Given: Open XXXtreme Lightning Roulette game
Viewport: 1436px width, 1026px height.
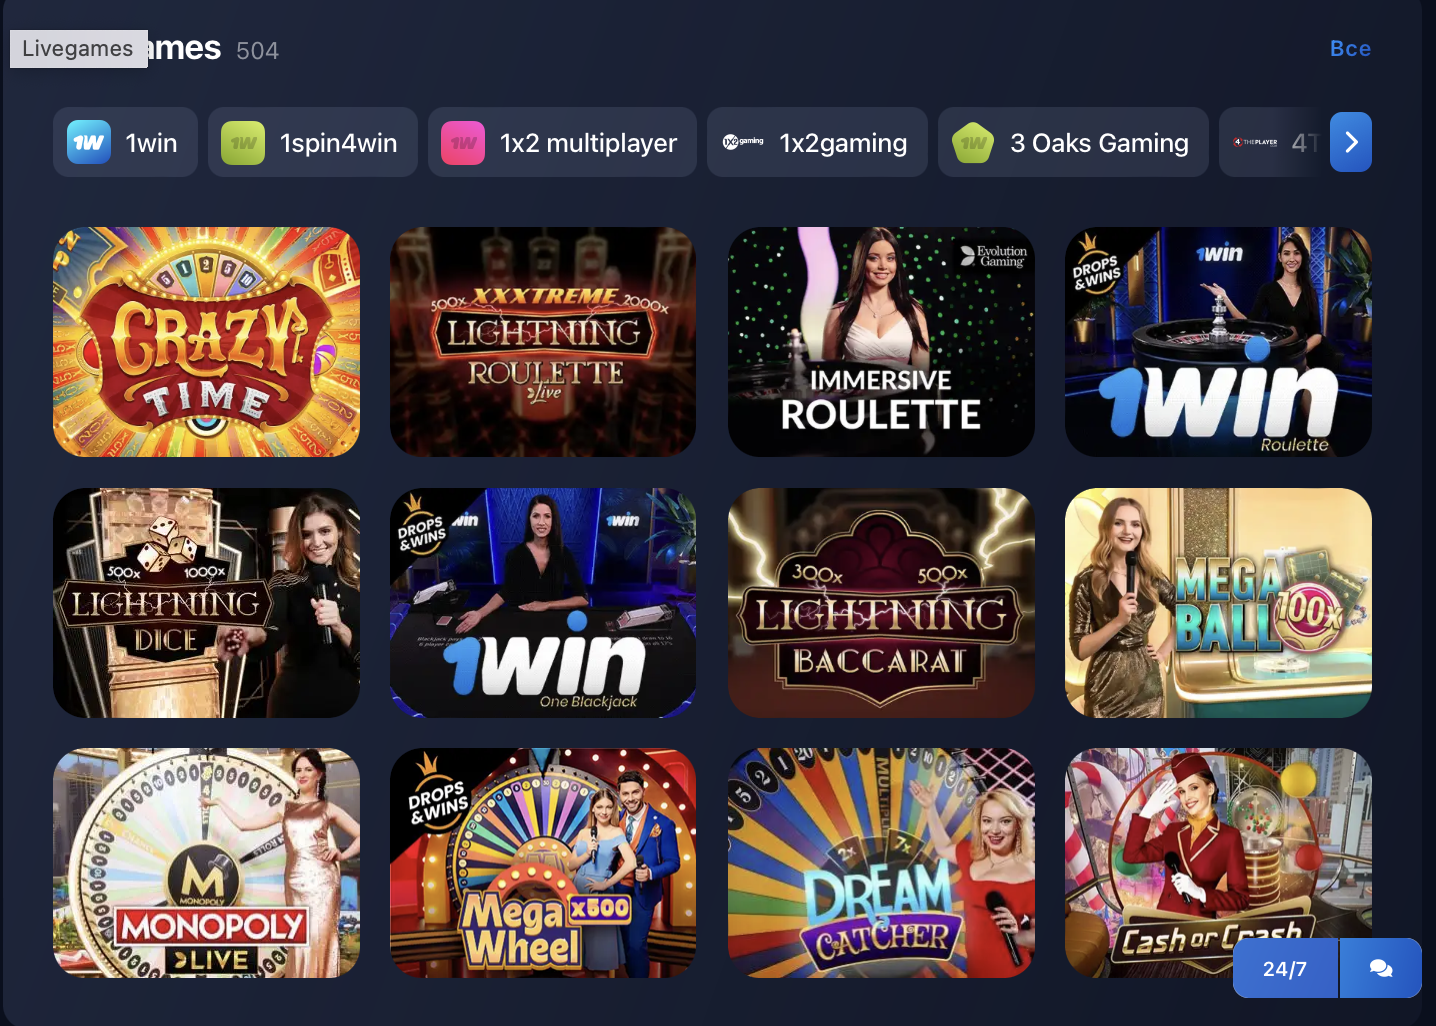Looking at the screenshot, I should [543, 342].
